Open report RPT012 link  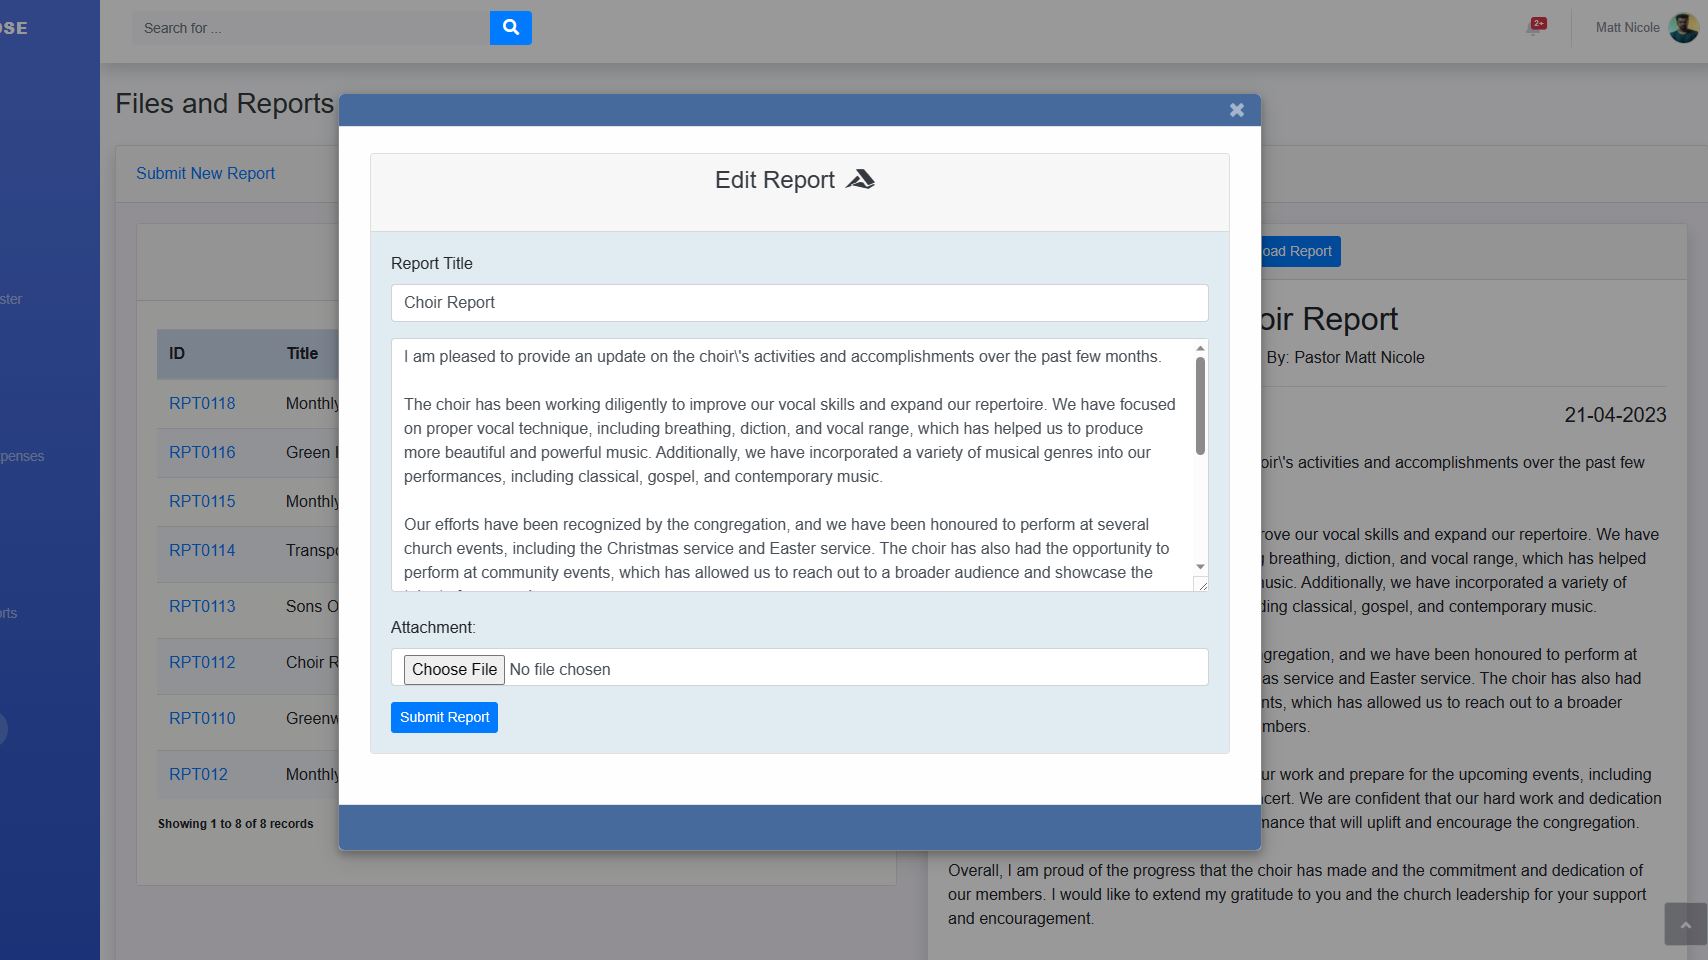[x=198, y=774]
